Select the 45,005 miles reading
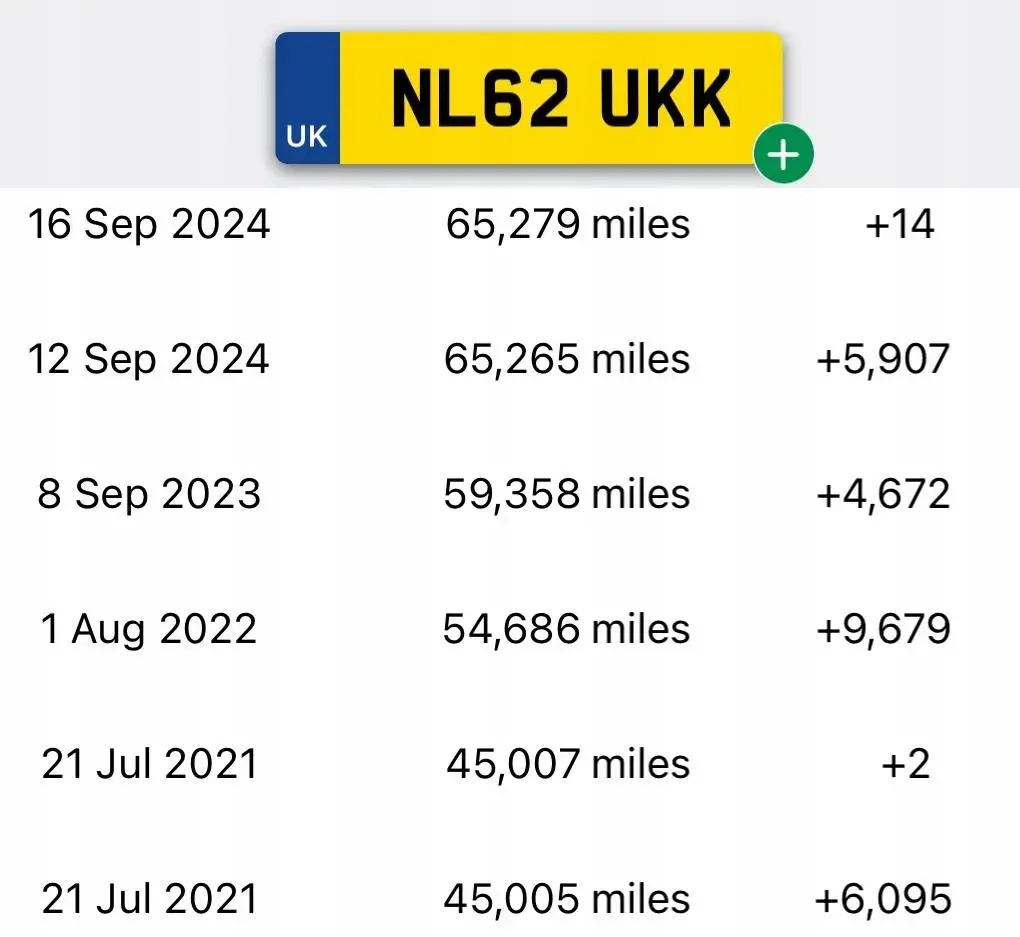 coord(567,899)
